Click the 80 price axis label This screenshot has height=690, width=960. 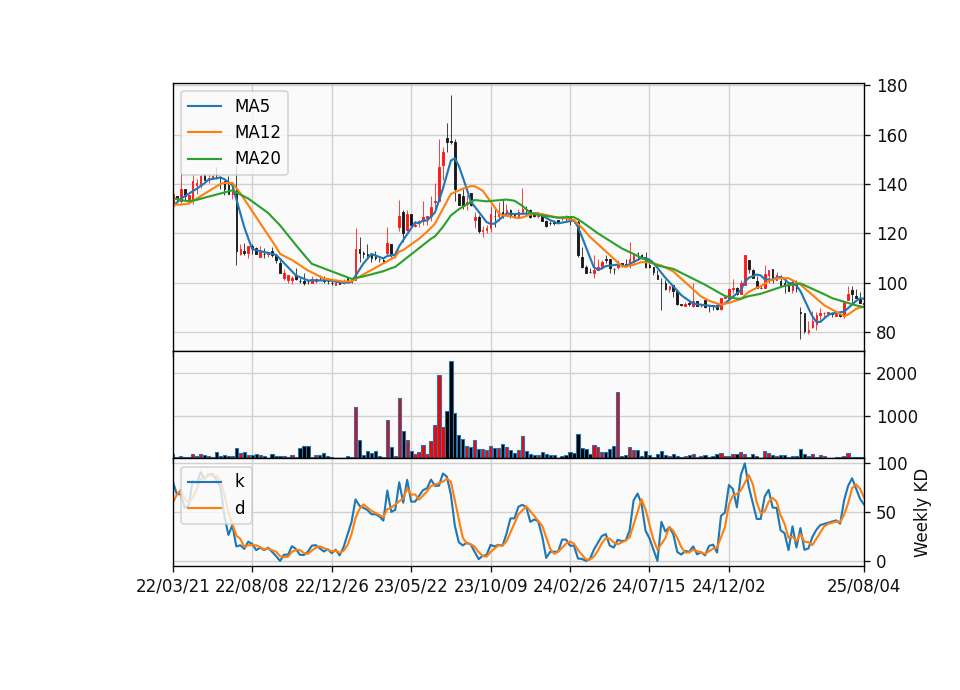click(x=886, y=333)
